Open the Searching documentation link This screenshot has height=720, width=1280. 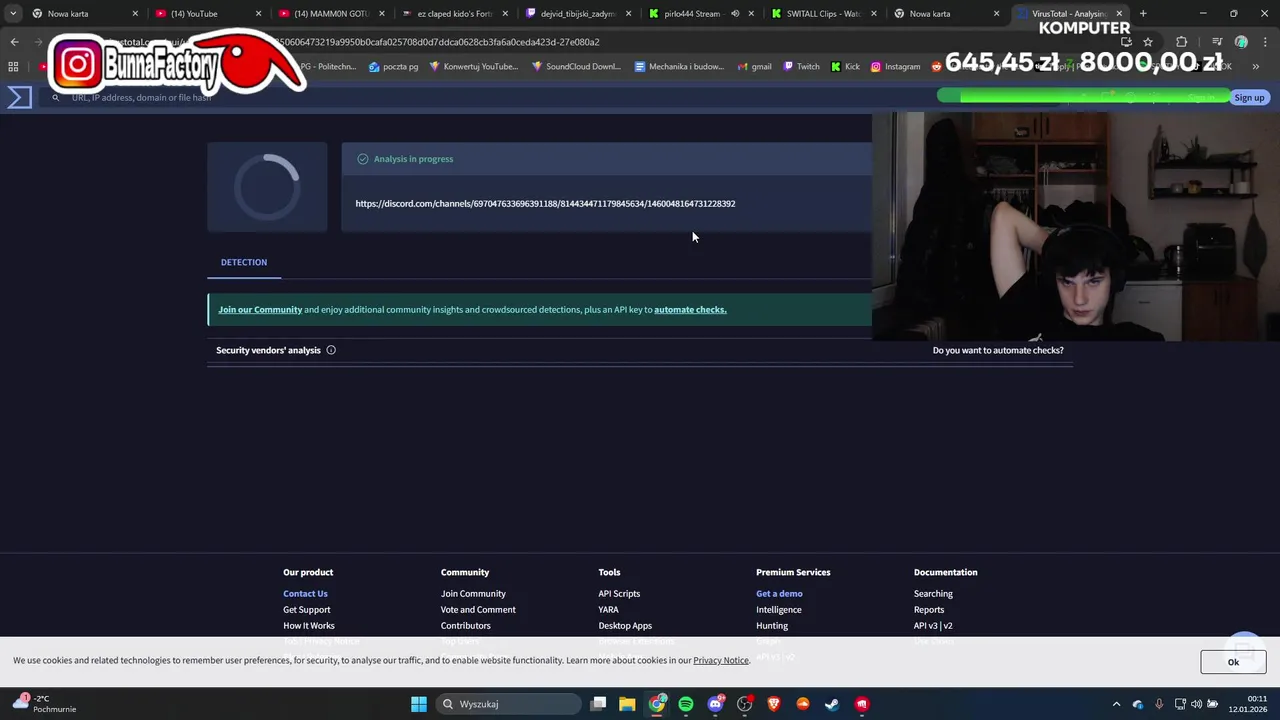pos(933,594)
